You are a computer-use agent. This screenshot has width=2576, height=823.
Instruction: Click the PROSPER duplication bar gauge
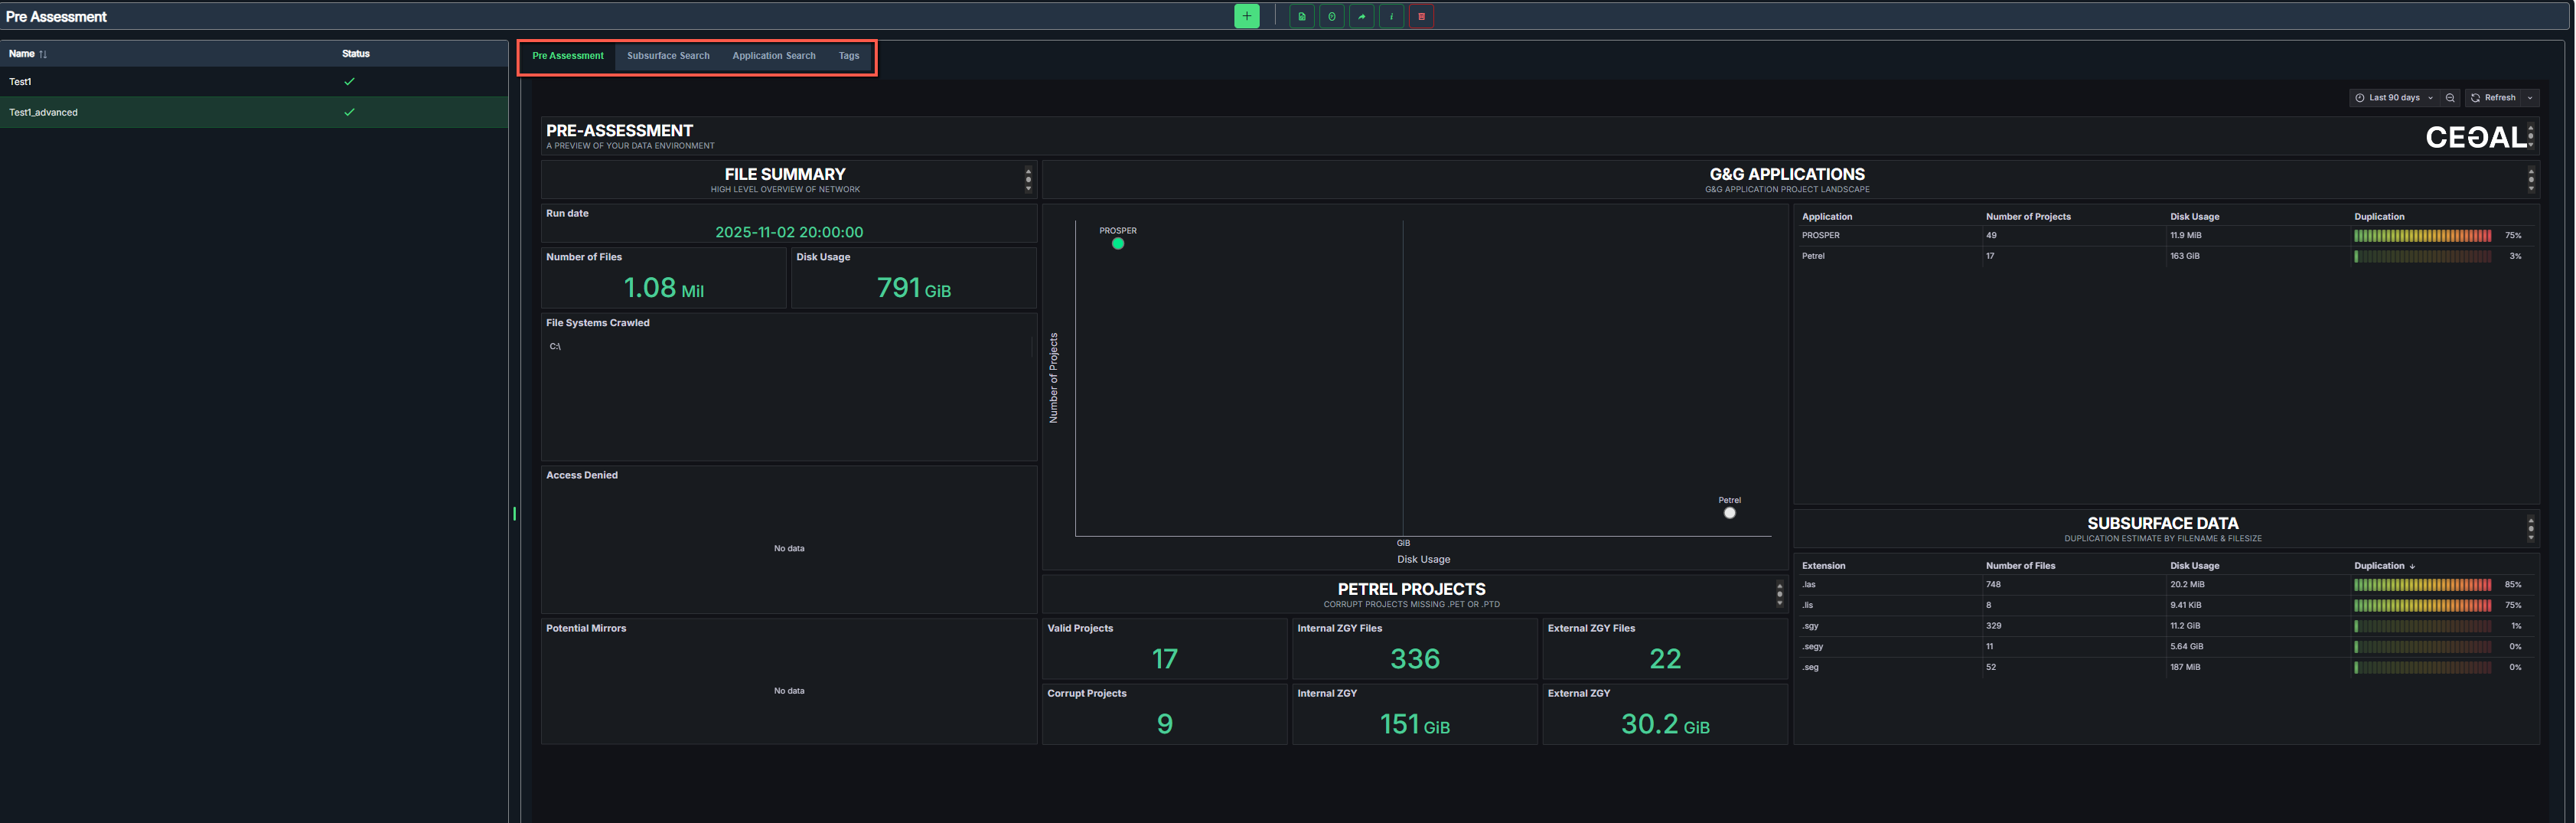point(2422,236)
